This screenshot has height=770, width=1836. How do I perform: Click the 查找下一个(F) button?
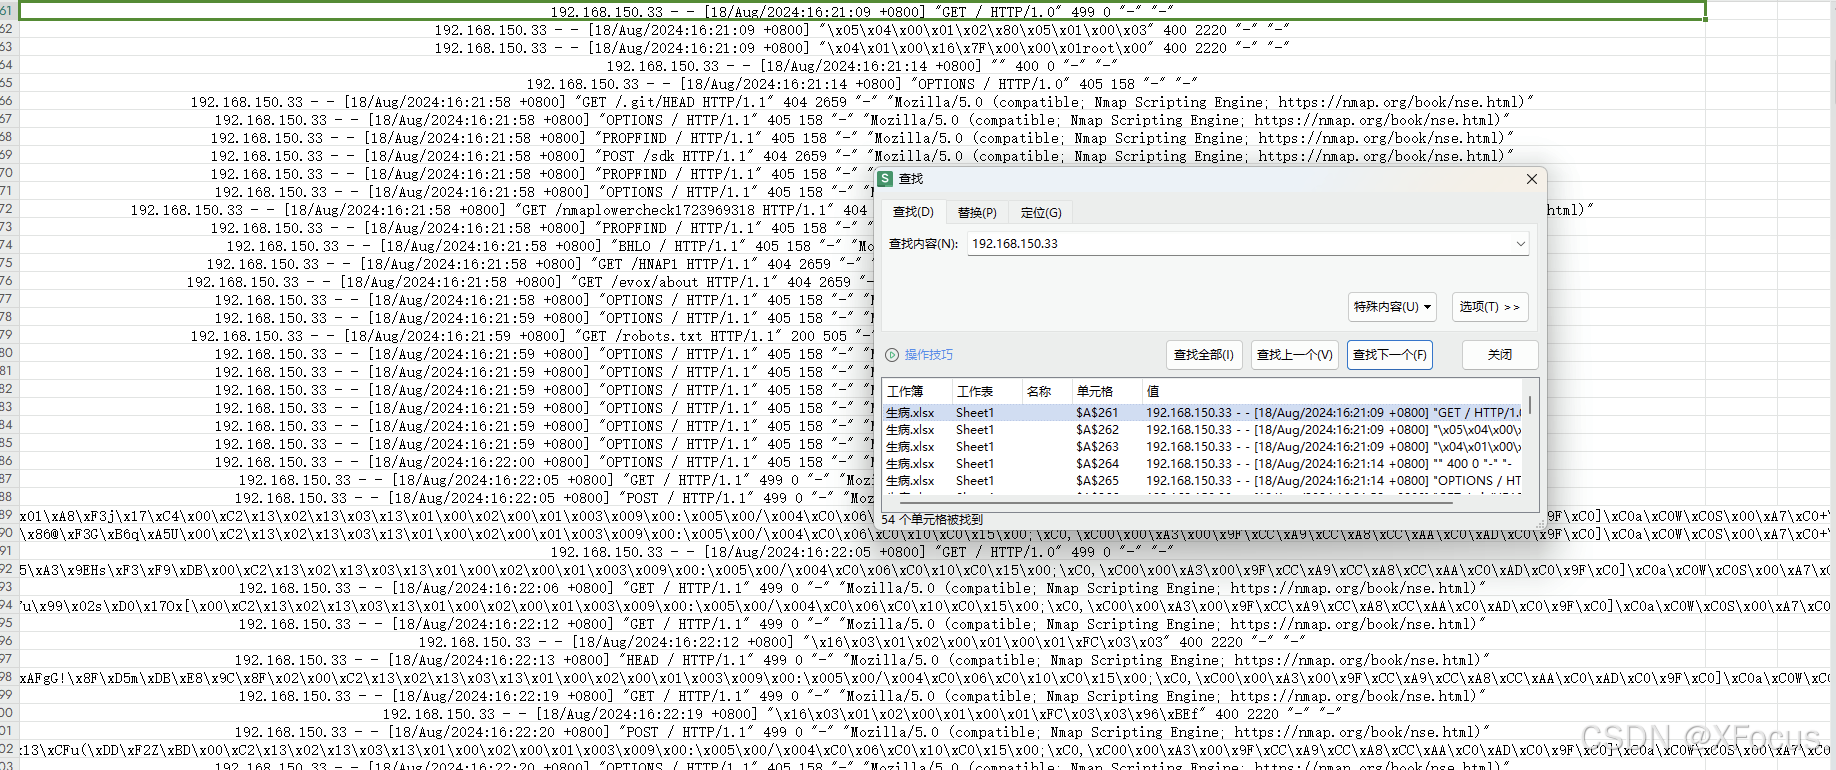click(1390, 355)
